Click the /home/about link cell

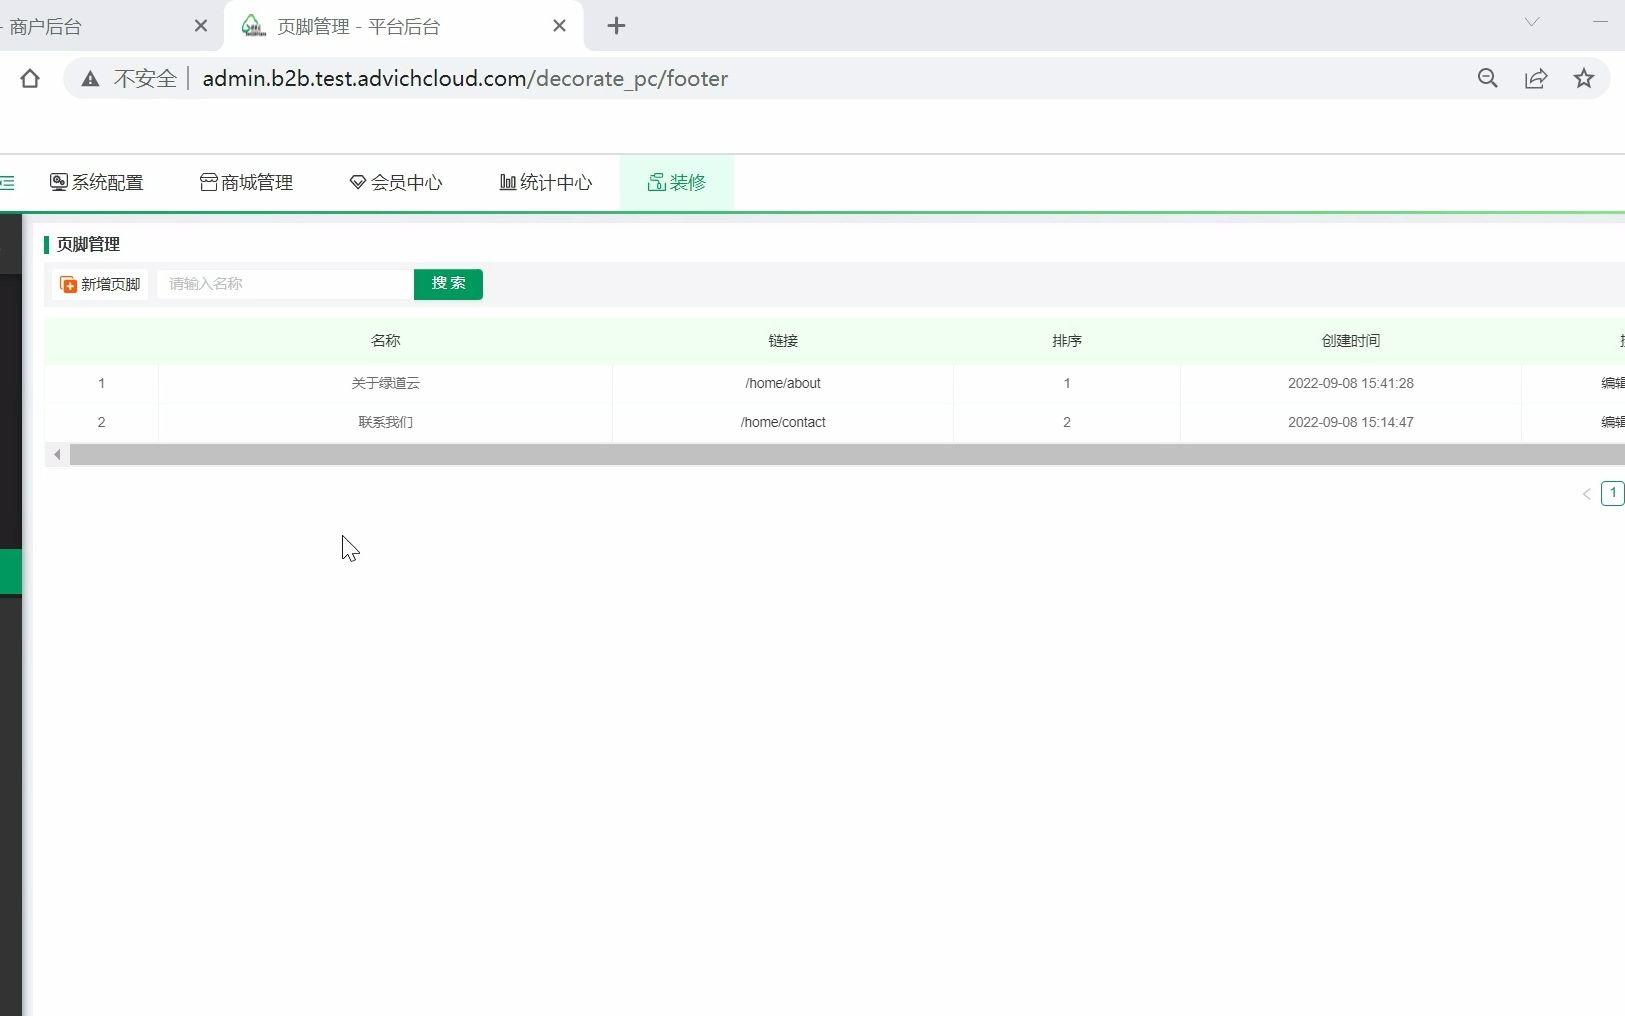click(x=783, y=383)
